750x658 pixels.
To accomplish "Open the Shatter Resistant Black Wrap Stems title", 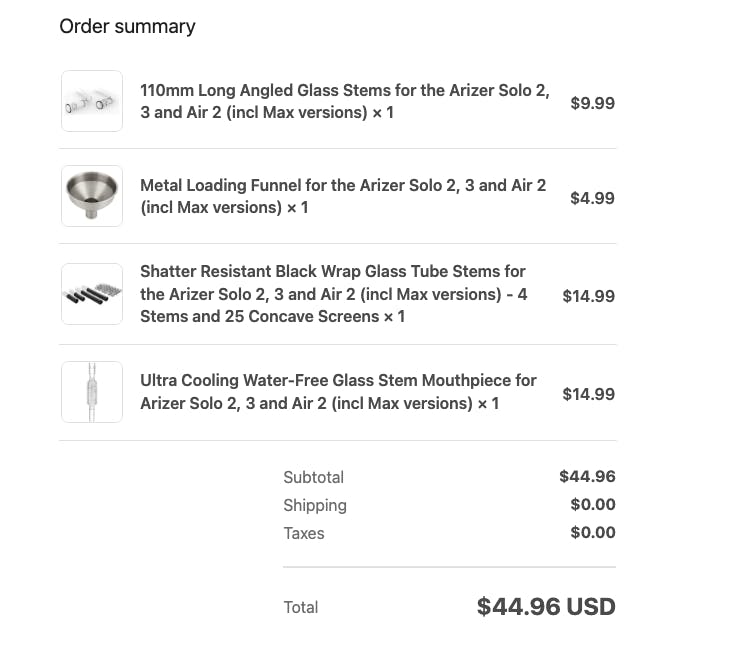I will pyautogui.click(x=333, y=294).
